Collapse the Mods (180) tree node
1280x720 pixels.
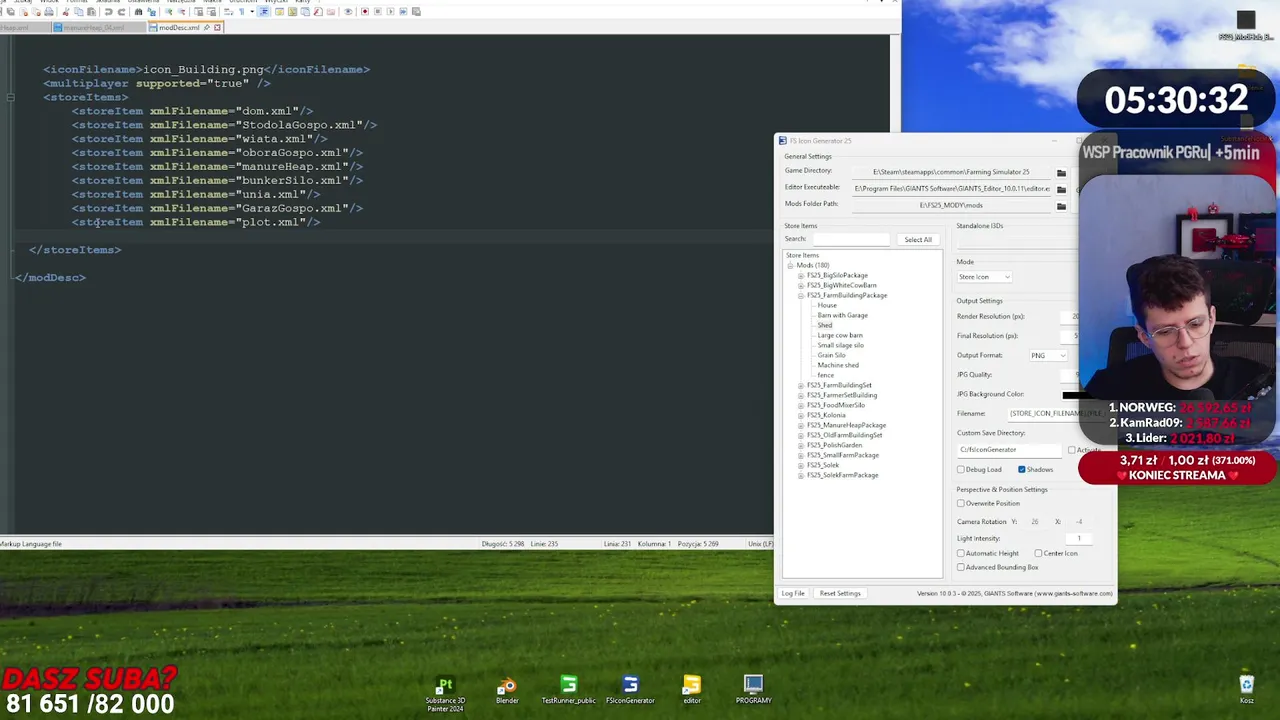[x=790, y=265]
